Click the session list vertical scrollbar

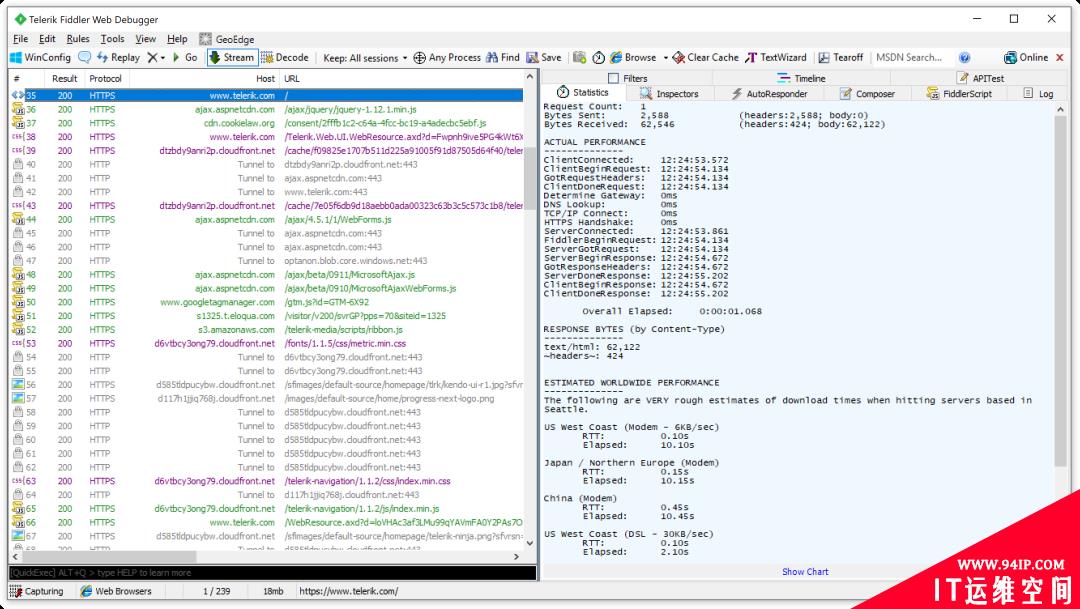pyautogui.click(x=530, y=179)
